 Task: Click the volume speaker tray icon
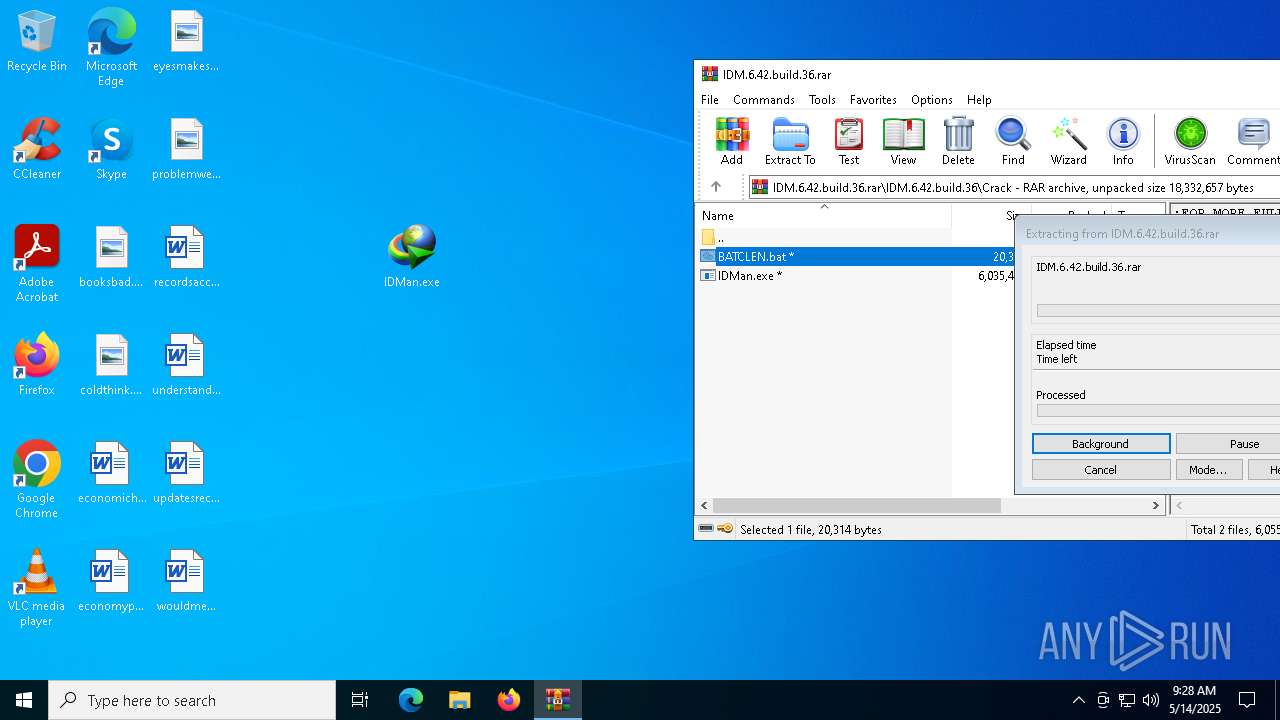[1151, 700]
